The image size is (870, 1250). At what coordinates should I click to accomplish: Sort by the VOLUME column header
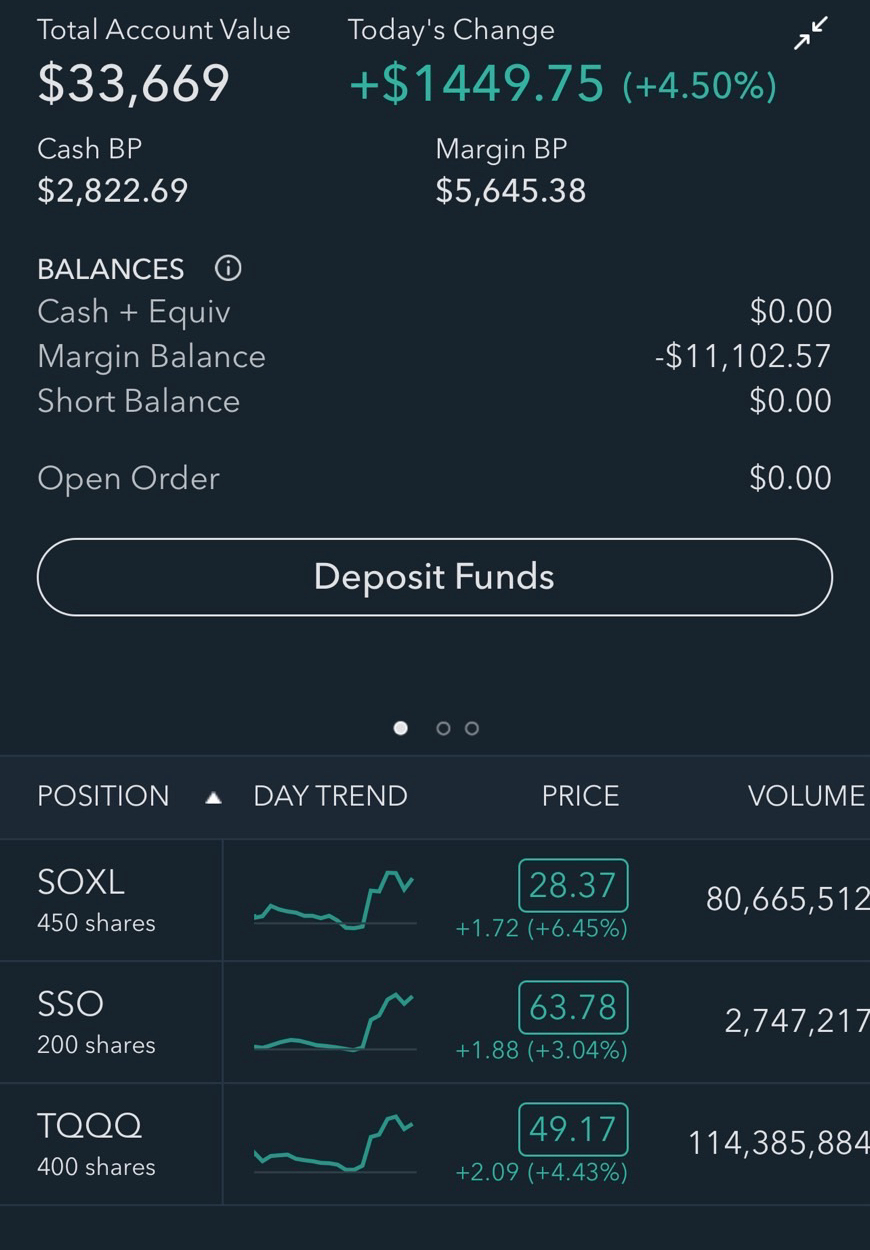806,796
